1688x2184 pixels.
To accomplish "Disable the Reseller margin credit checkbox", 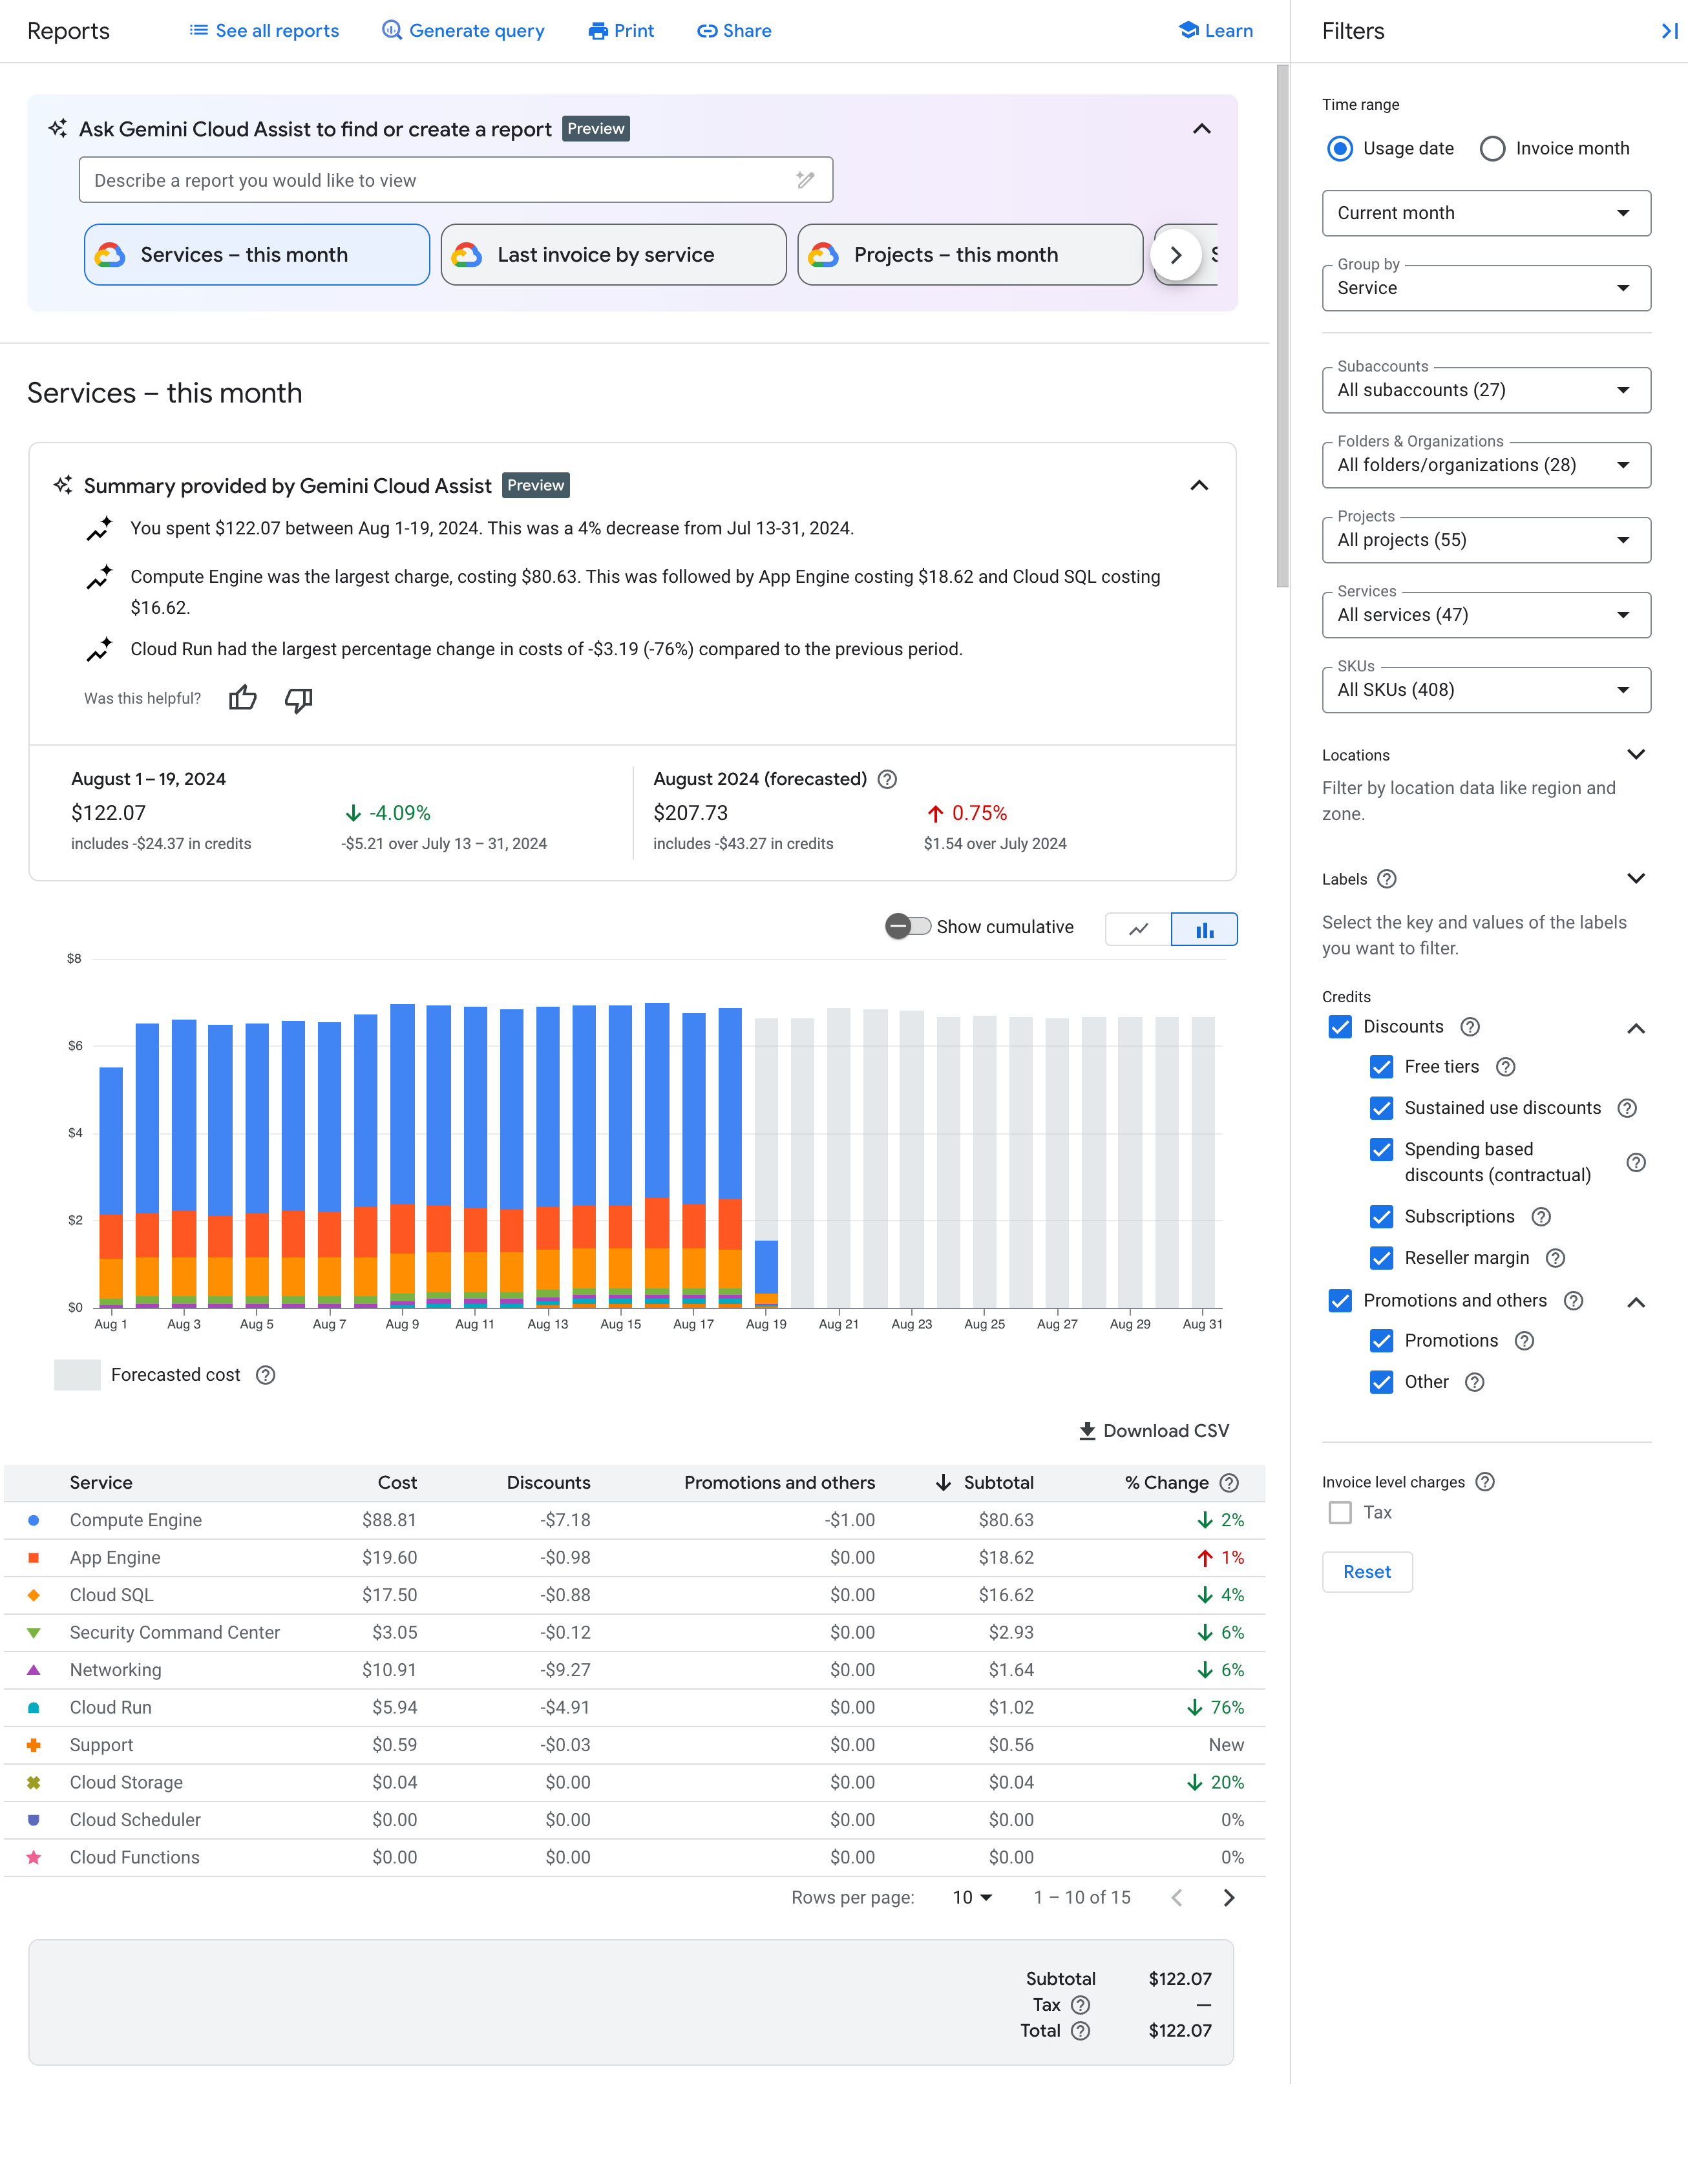I will point(1381,1259).
